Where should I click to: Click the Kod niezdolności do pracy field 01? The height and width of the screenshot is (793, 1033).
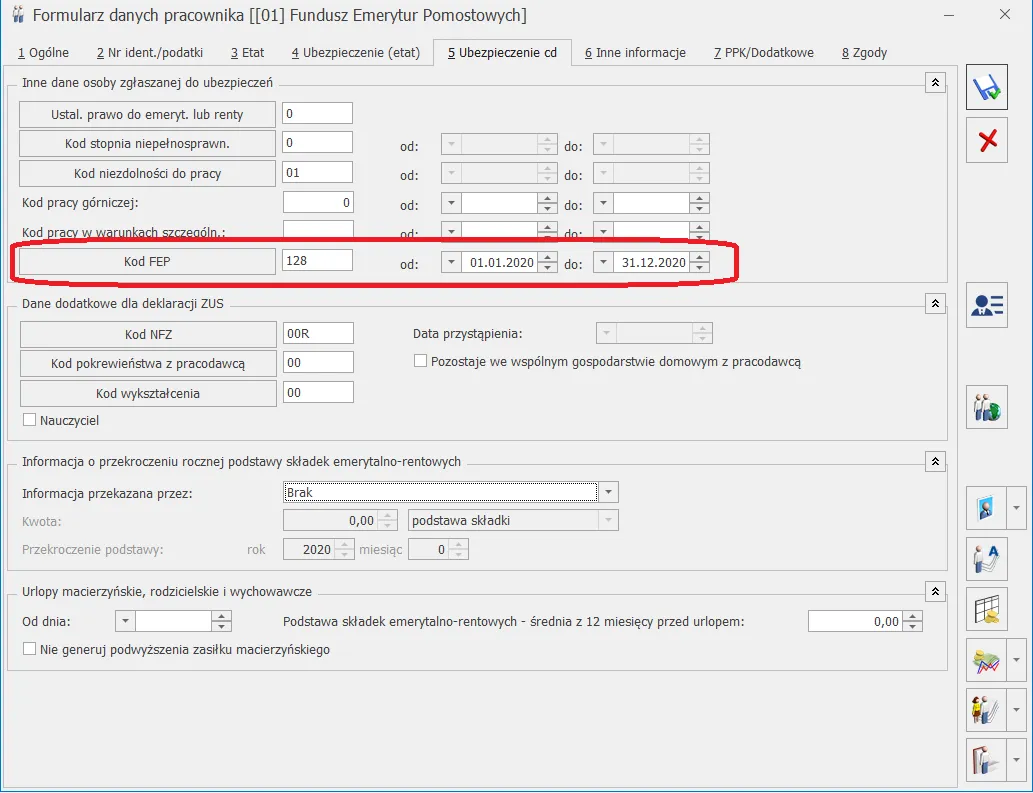[318, 173]
